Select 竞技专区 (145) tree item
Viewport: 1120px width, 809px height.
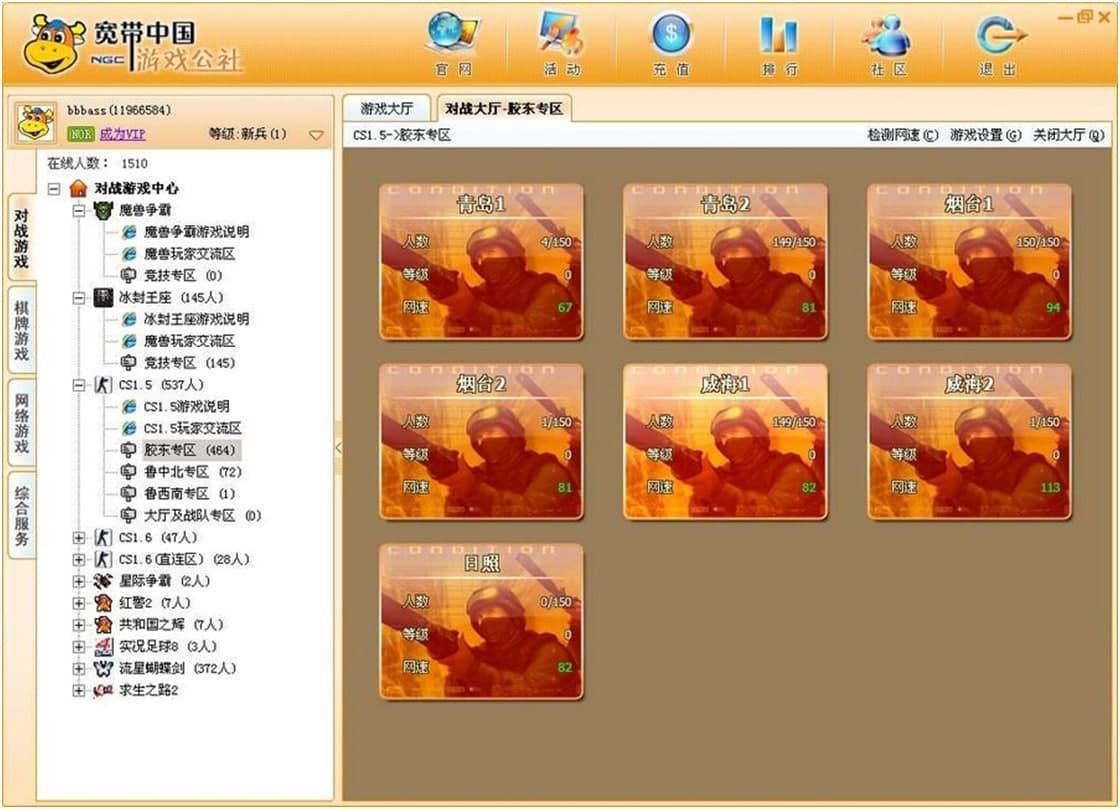tap(189, 363)
